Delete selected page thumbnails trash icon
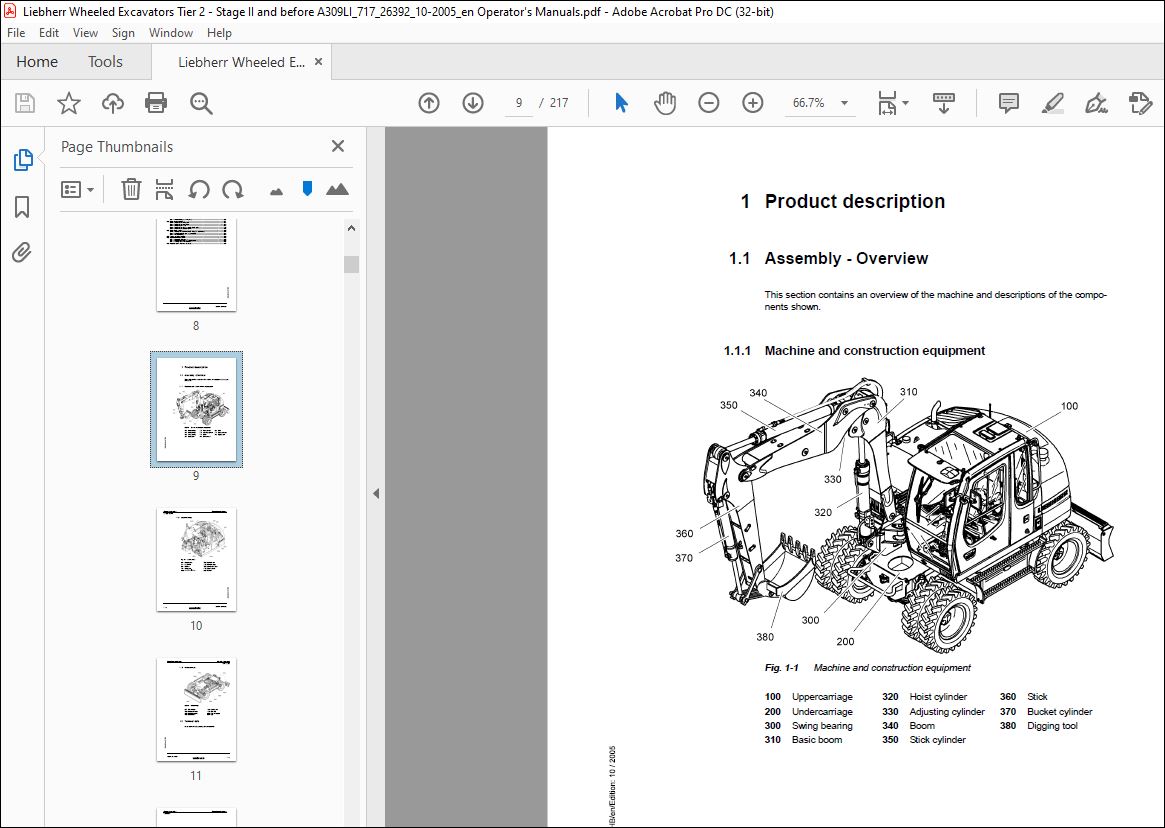The width and height of the screenshot is (1165, 828). pyautogui.click(x=131, y=189)
